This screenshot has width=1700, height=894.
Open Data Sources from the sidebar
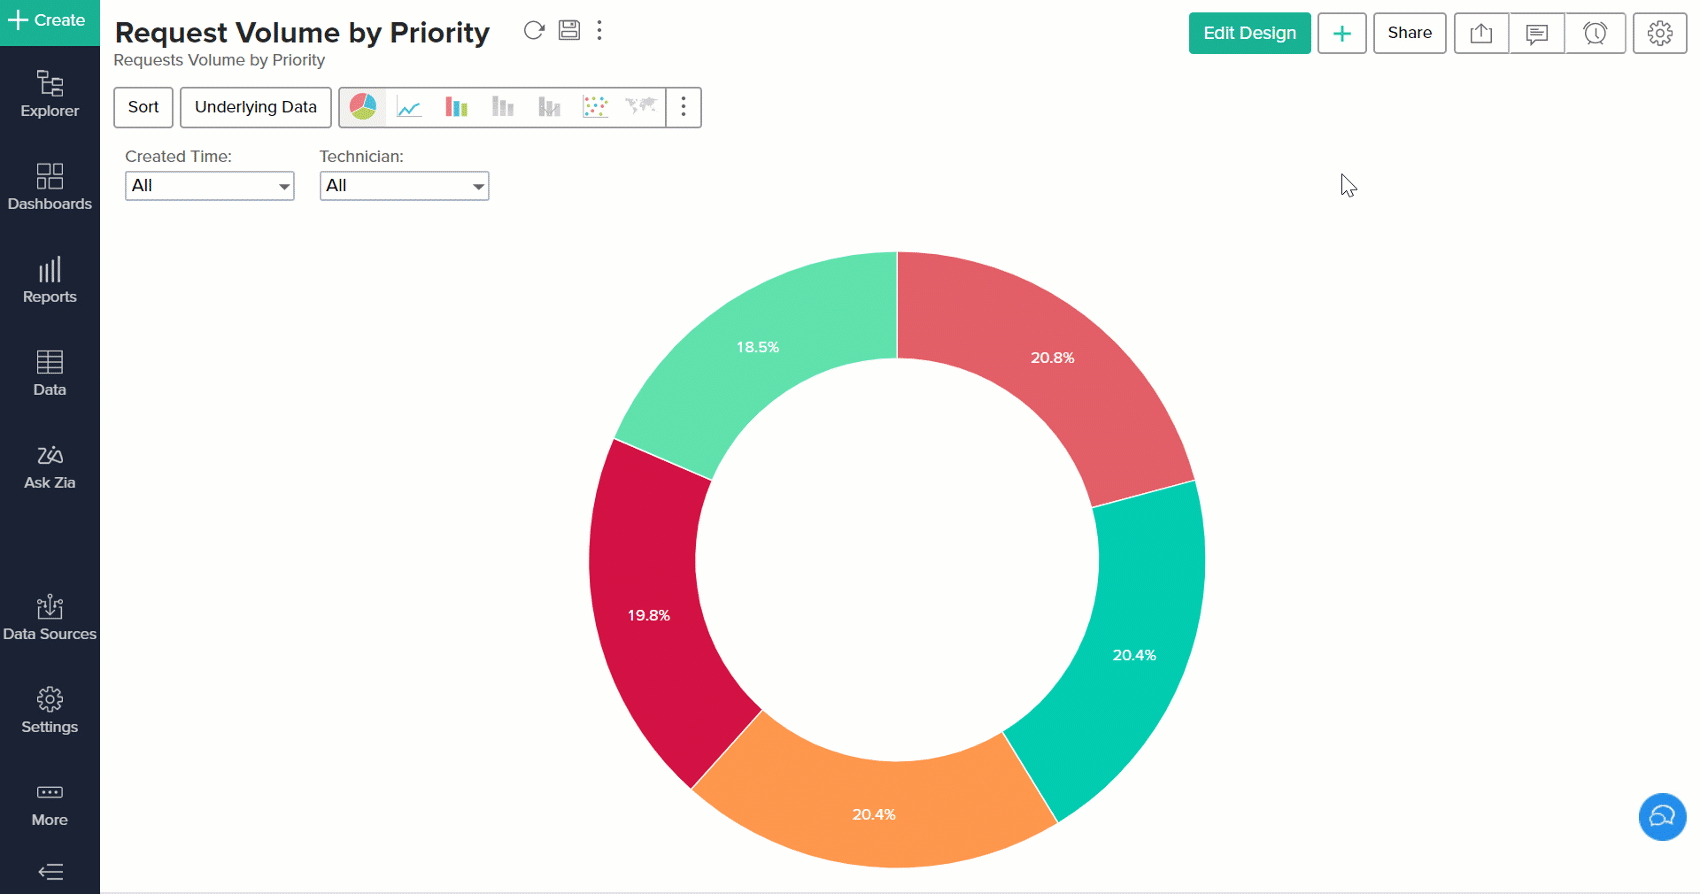[50, 618]
